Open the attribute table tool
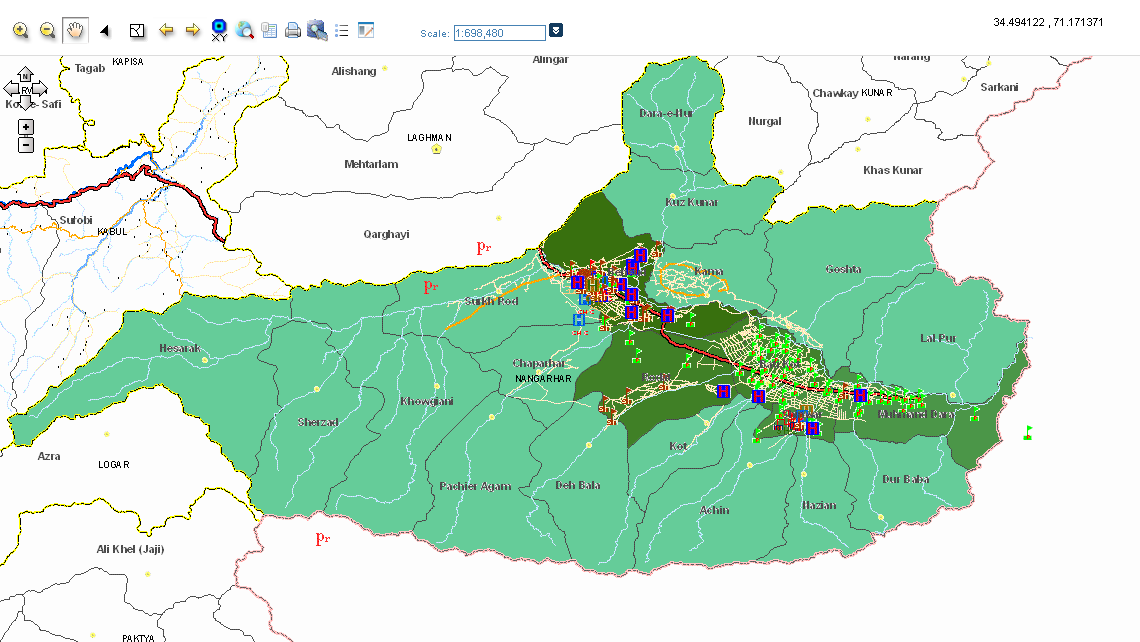This screenshot has width=1140, height=642. (x=269, y=31)
